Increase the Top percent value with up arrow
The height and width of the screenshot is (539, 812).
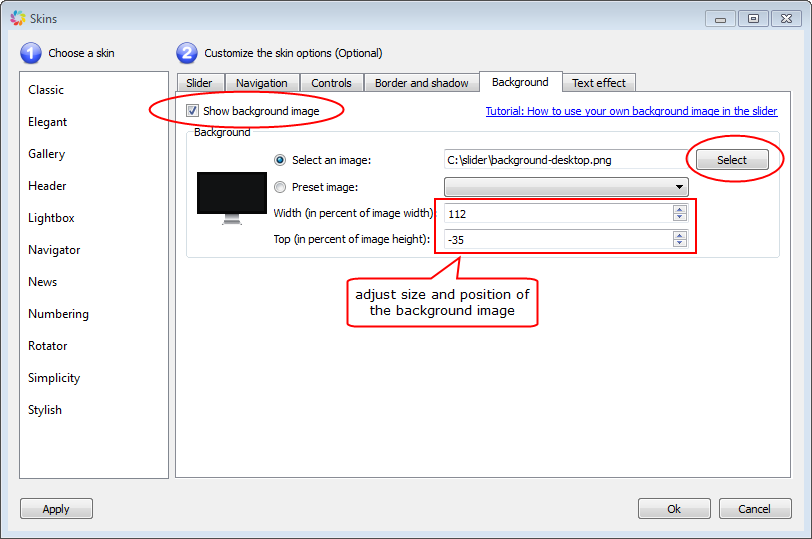click(679, 235)
